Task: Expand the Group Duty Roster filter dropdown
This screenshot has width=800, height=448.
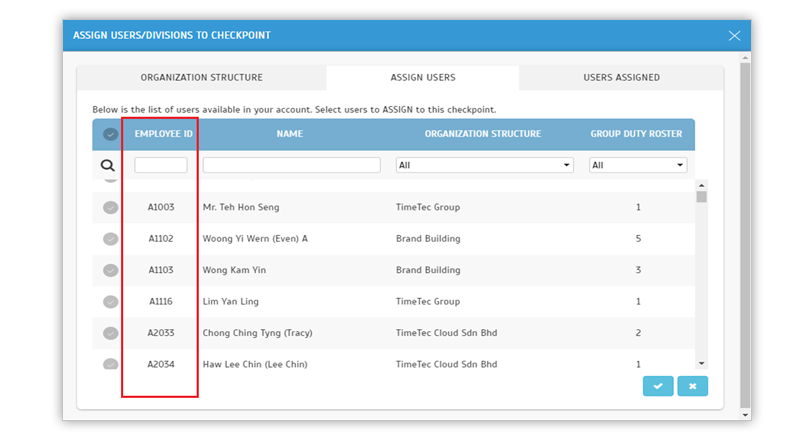Action: (x=637, y=165)
